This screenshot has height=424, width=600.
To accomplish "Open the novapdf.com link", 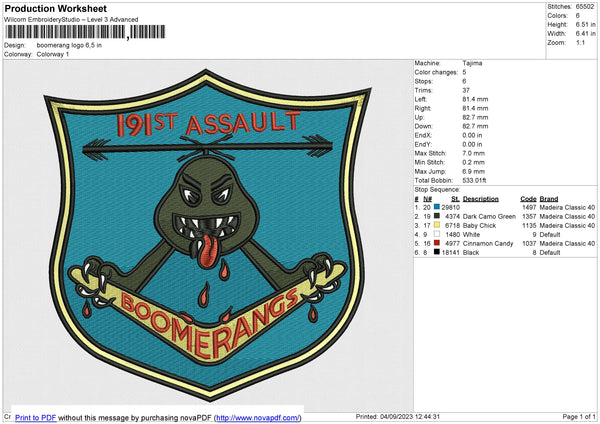I will 258,418.
